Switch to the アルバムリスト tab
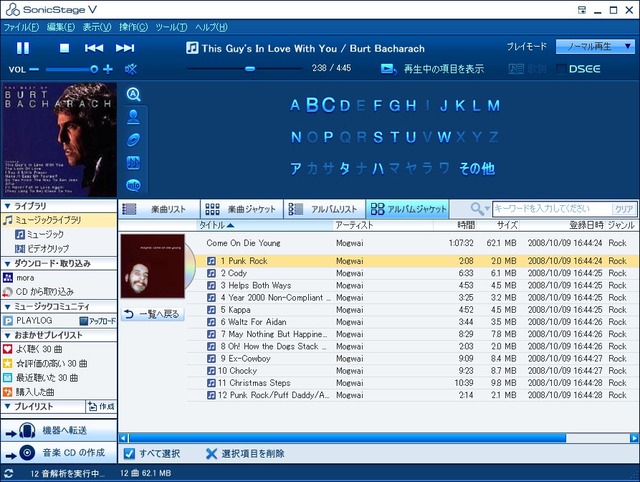Viewport: 640px width, 482px height. click(324, 209)
